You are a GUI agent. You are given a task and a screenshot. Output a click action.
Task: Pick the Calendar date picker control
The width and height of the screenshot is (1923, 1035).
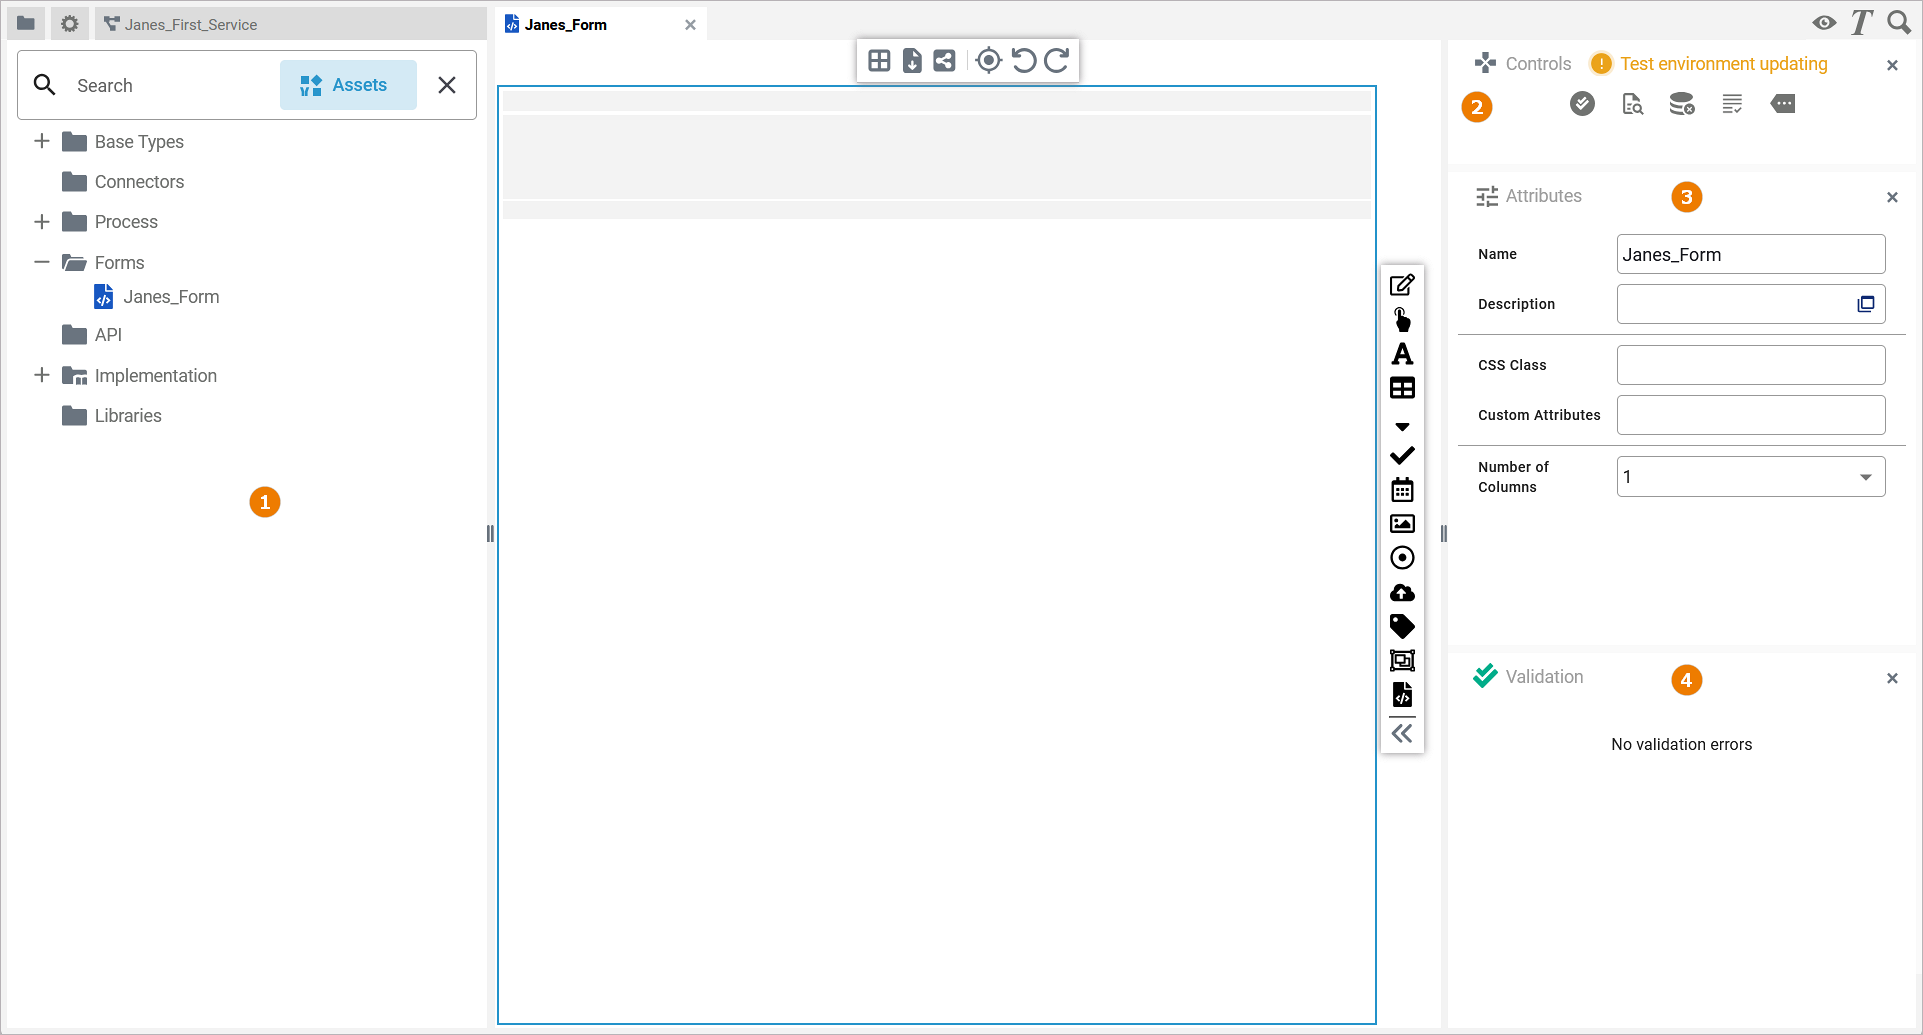coord(1402,489)
